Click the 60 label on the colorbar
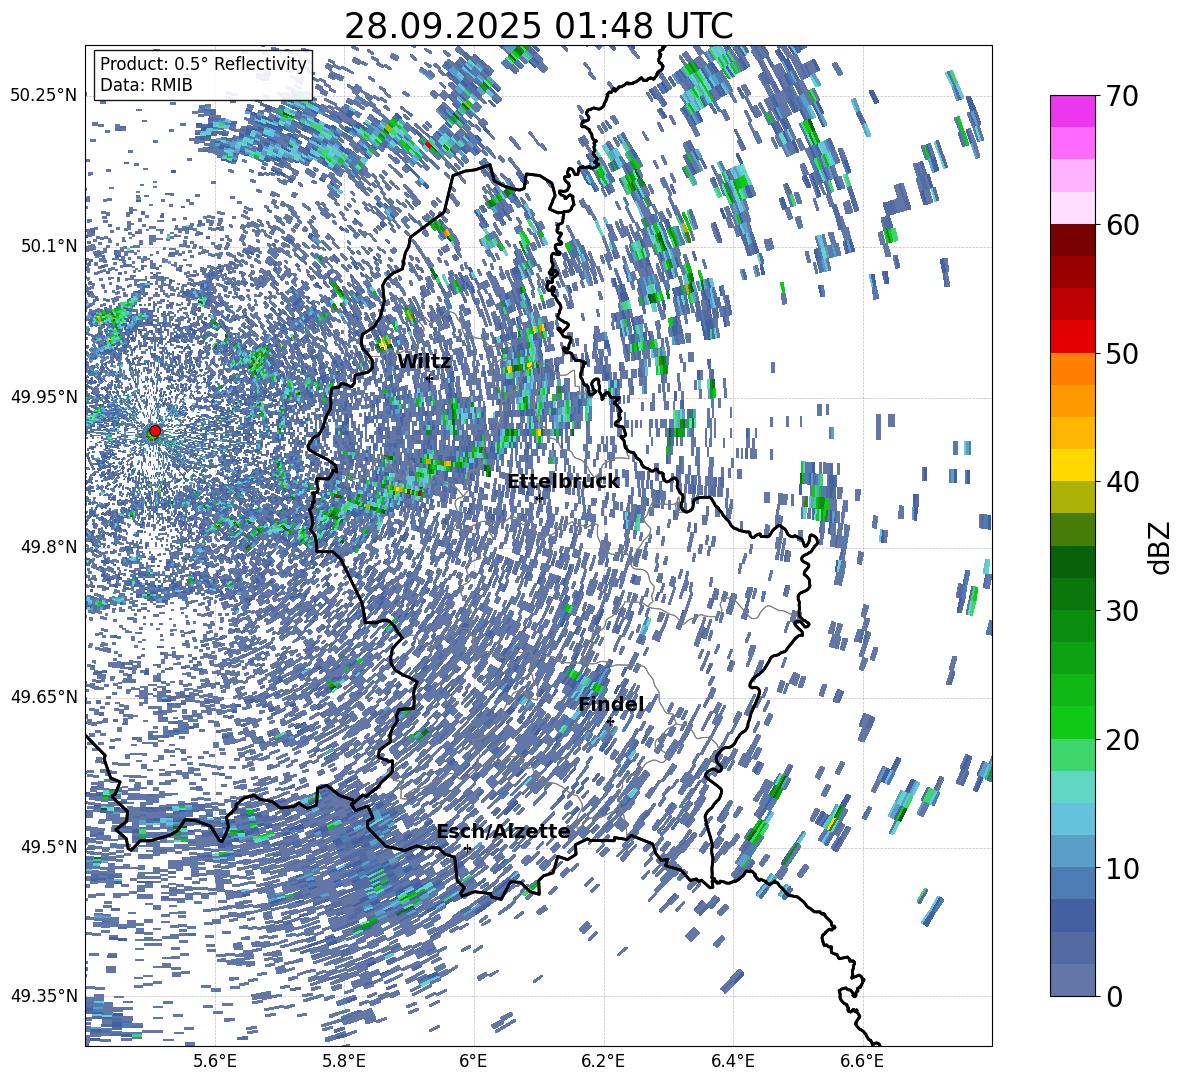 [x=1121, y=225]
